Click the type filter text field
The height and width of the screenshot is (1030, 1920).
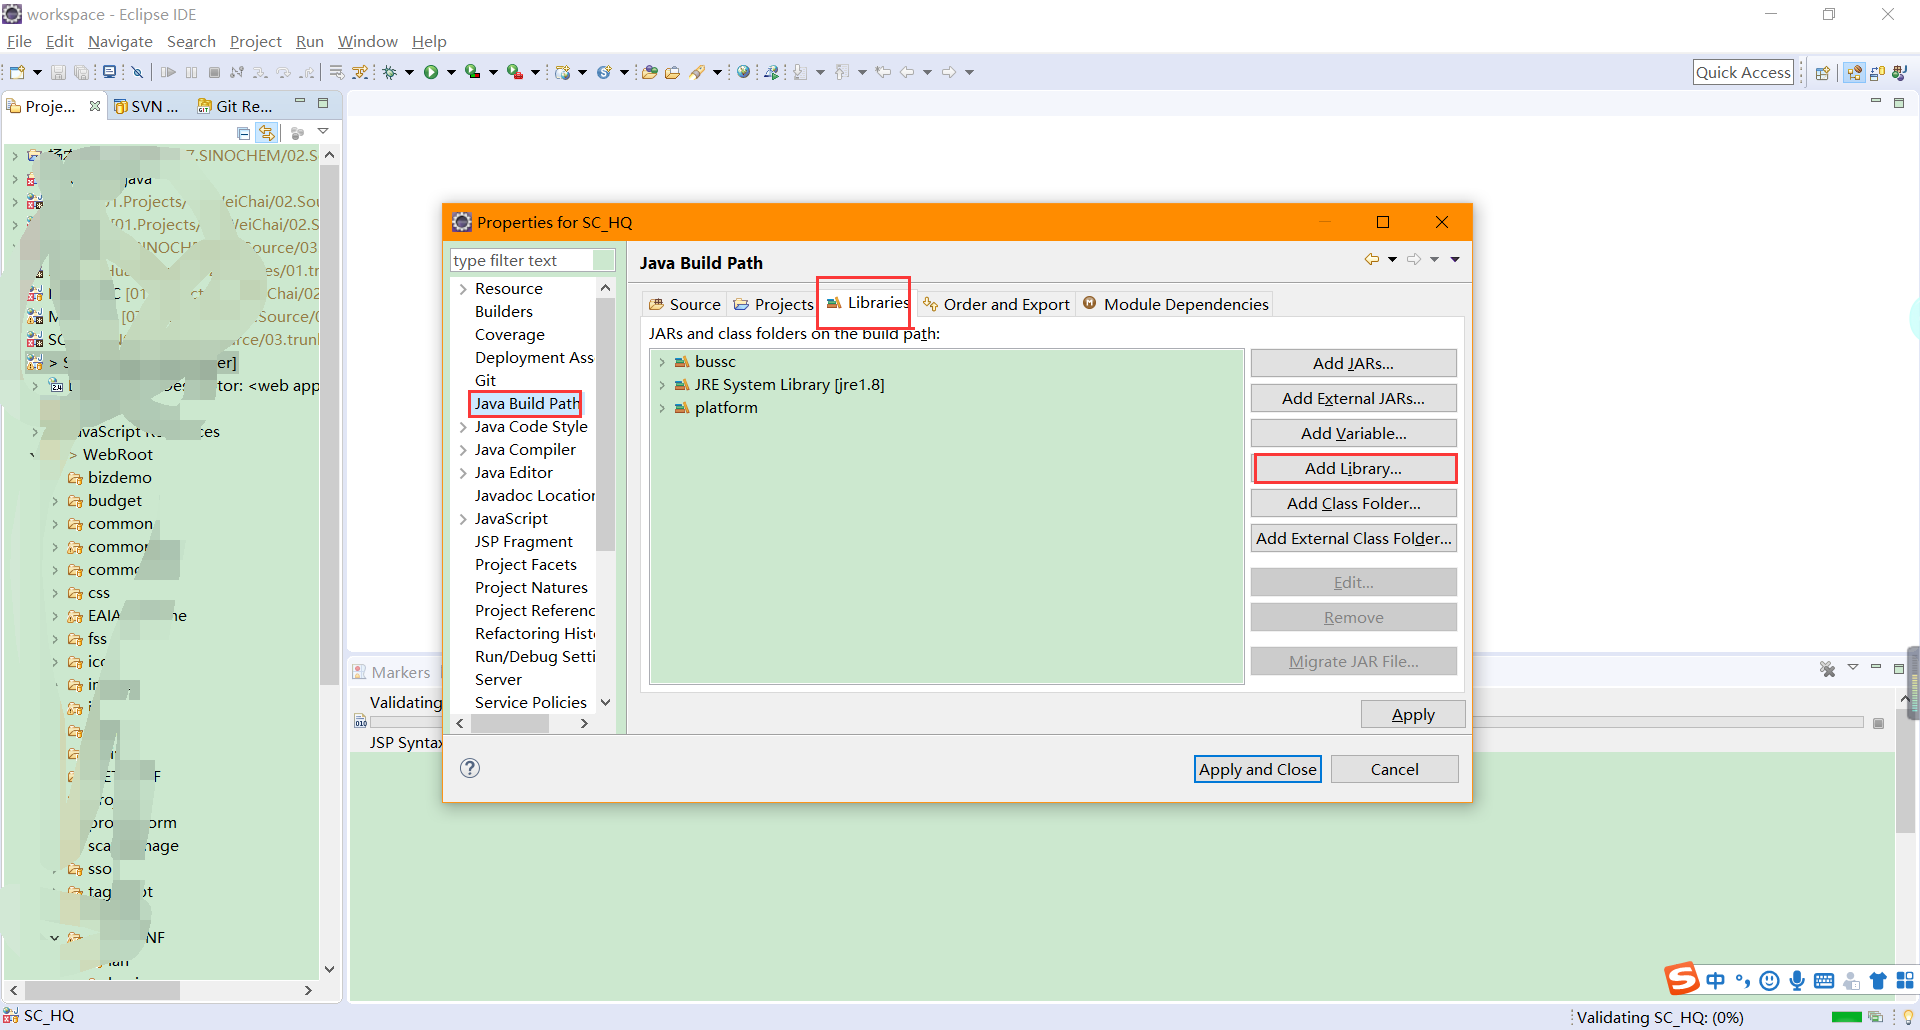click(x=532, y=260)
